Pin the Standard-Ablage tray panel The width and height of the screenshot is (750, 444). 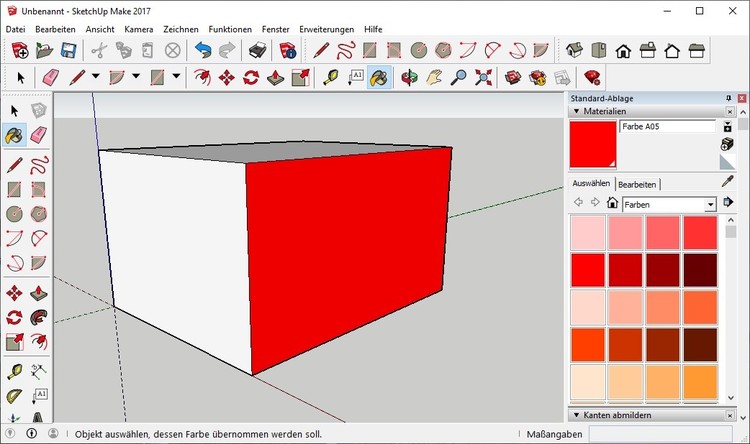pyautogui.click(x=728, y=98)
